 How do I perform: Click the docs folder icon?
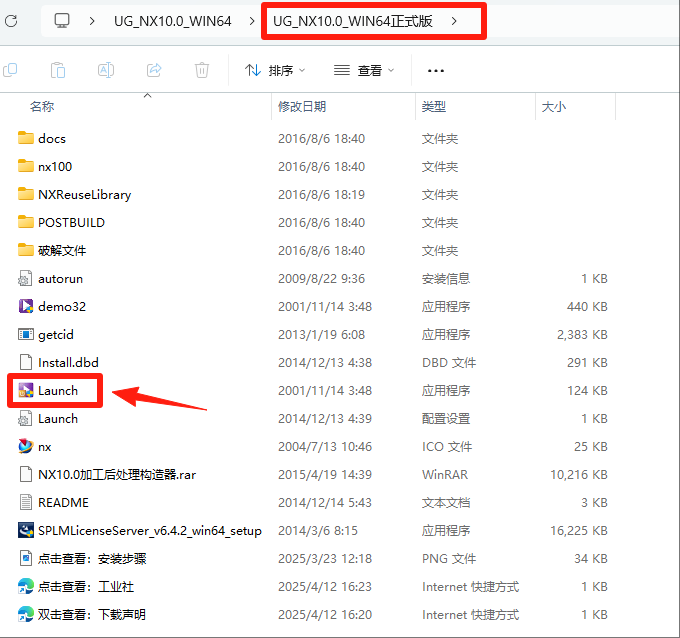26,138
